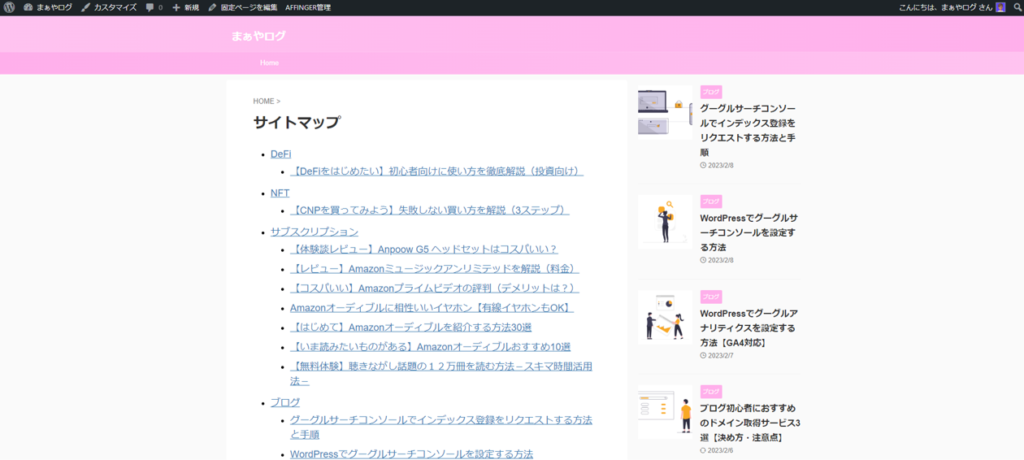The image size is (1024, 460).
Task: Open sitemap link WordPressでグーグルサーチコンソールを設定する方法
Action: [411, 454]
